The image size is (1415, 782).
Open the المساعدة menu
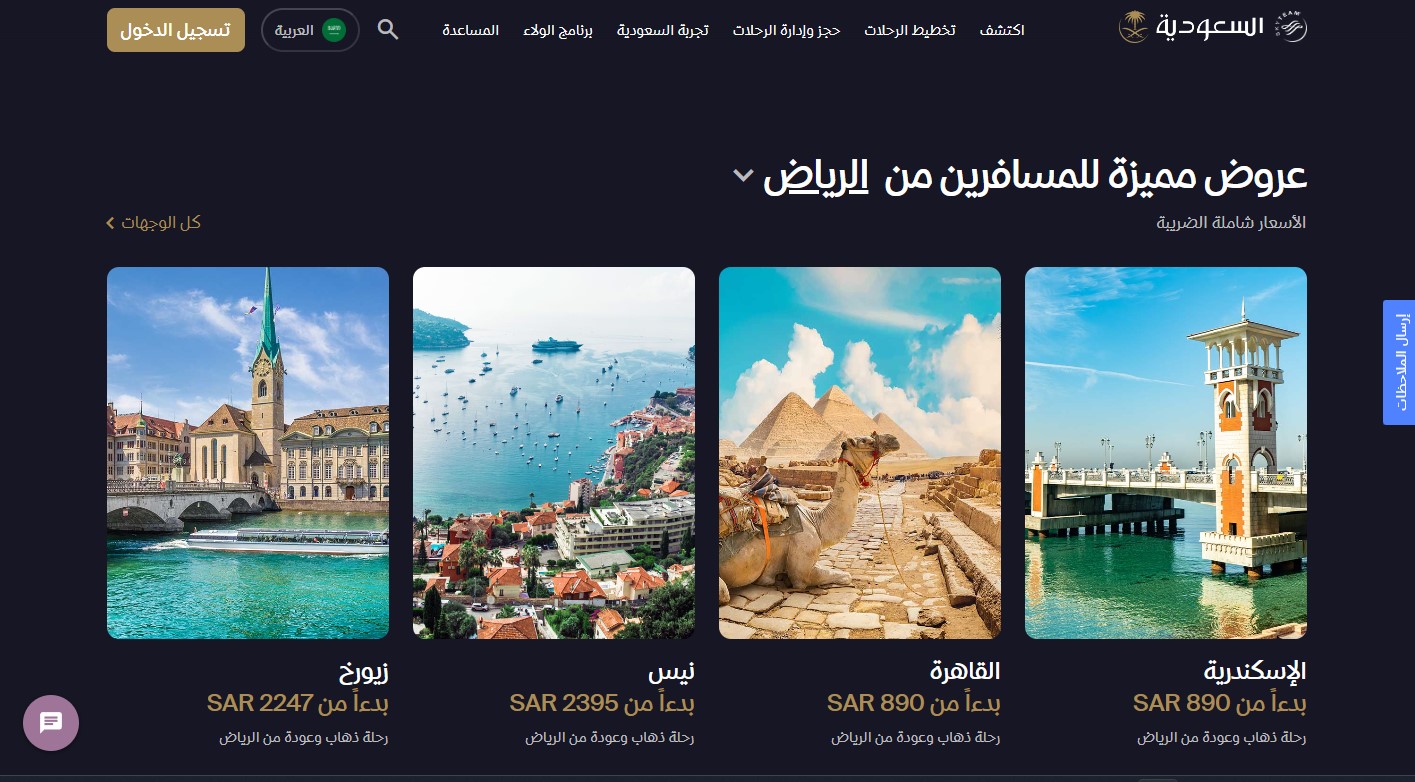click(x=471, y=30)
